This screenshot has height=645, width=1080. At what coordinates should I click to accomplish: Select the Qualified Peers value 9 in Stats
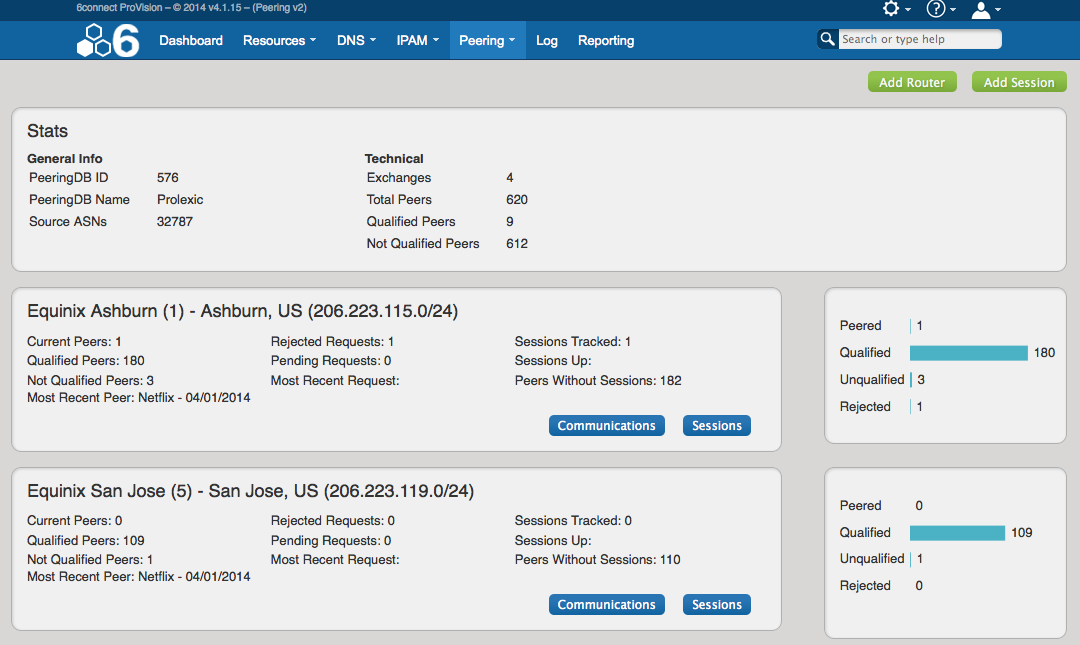pyautogui.click(x=510, y=222)
